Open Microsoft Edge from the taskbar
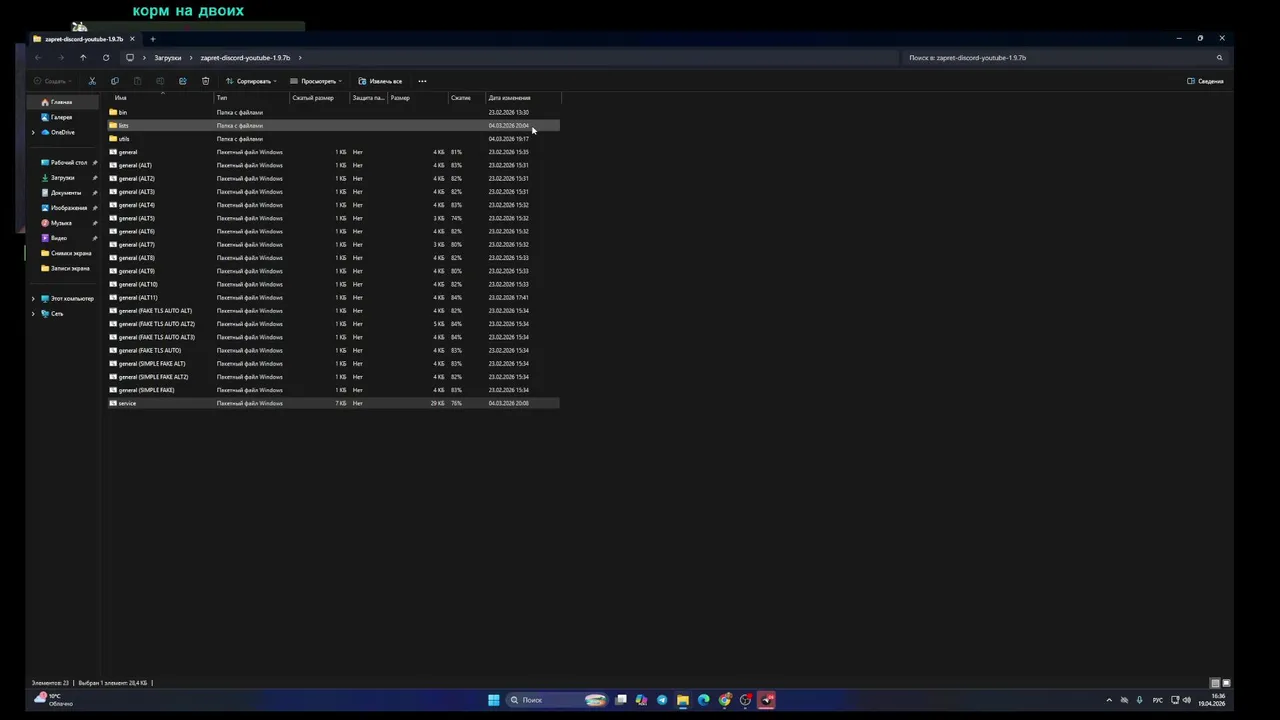The height and width of the screenshot is (720, 1280). tap(704, 700)
